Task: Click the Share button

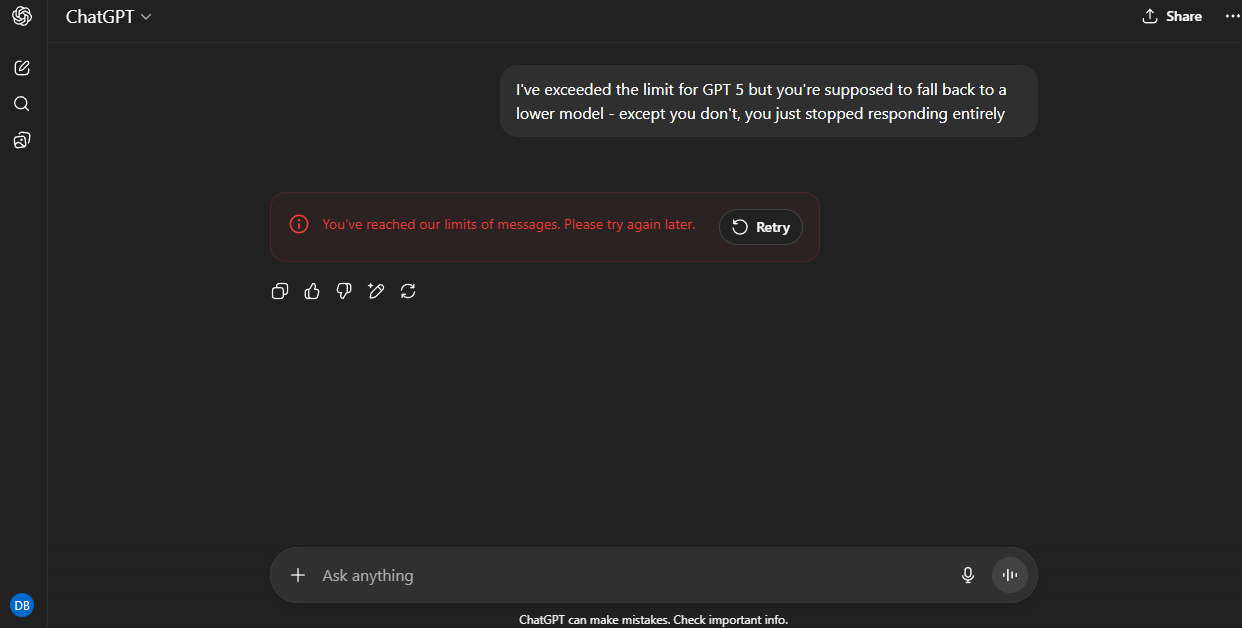Action: [1172, 16]
